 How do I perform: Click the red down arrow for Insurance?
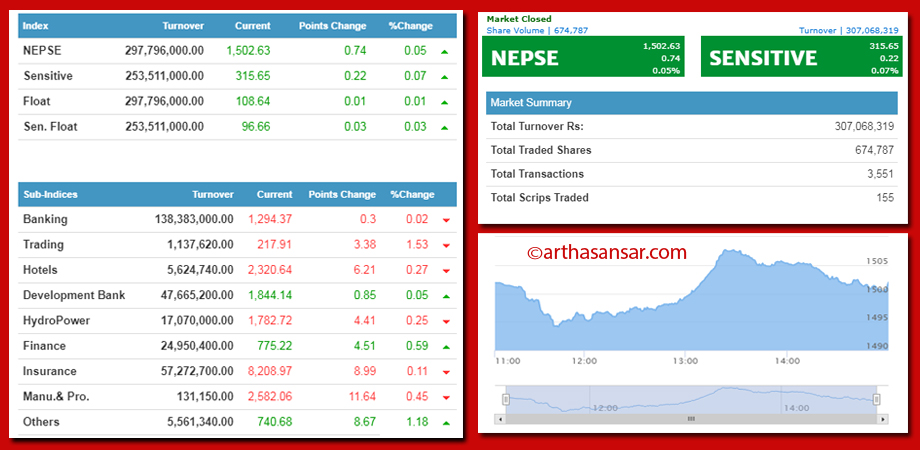click(x=446, y=372)
